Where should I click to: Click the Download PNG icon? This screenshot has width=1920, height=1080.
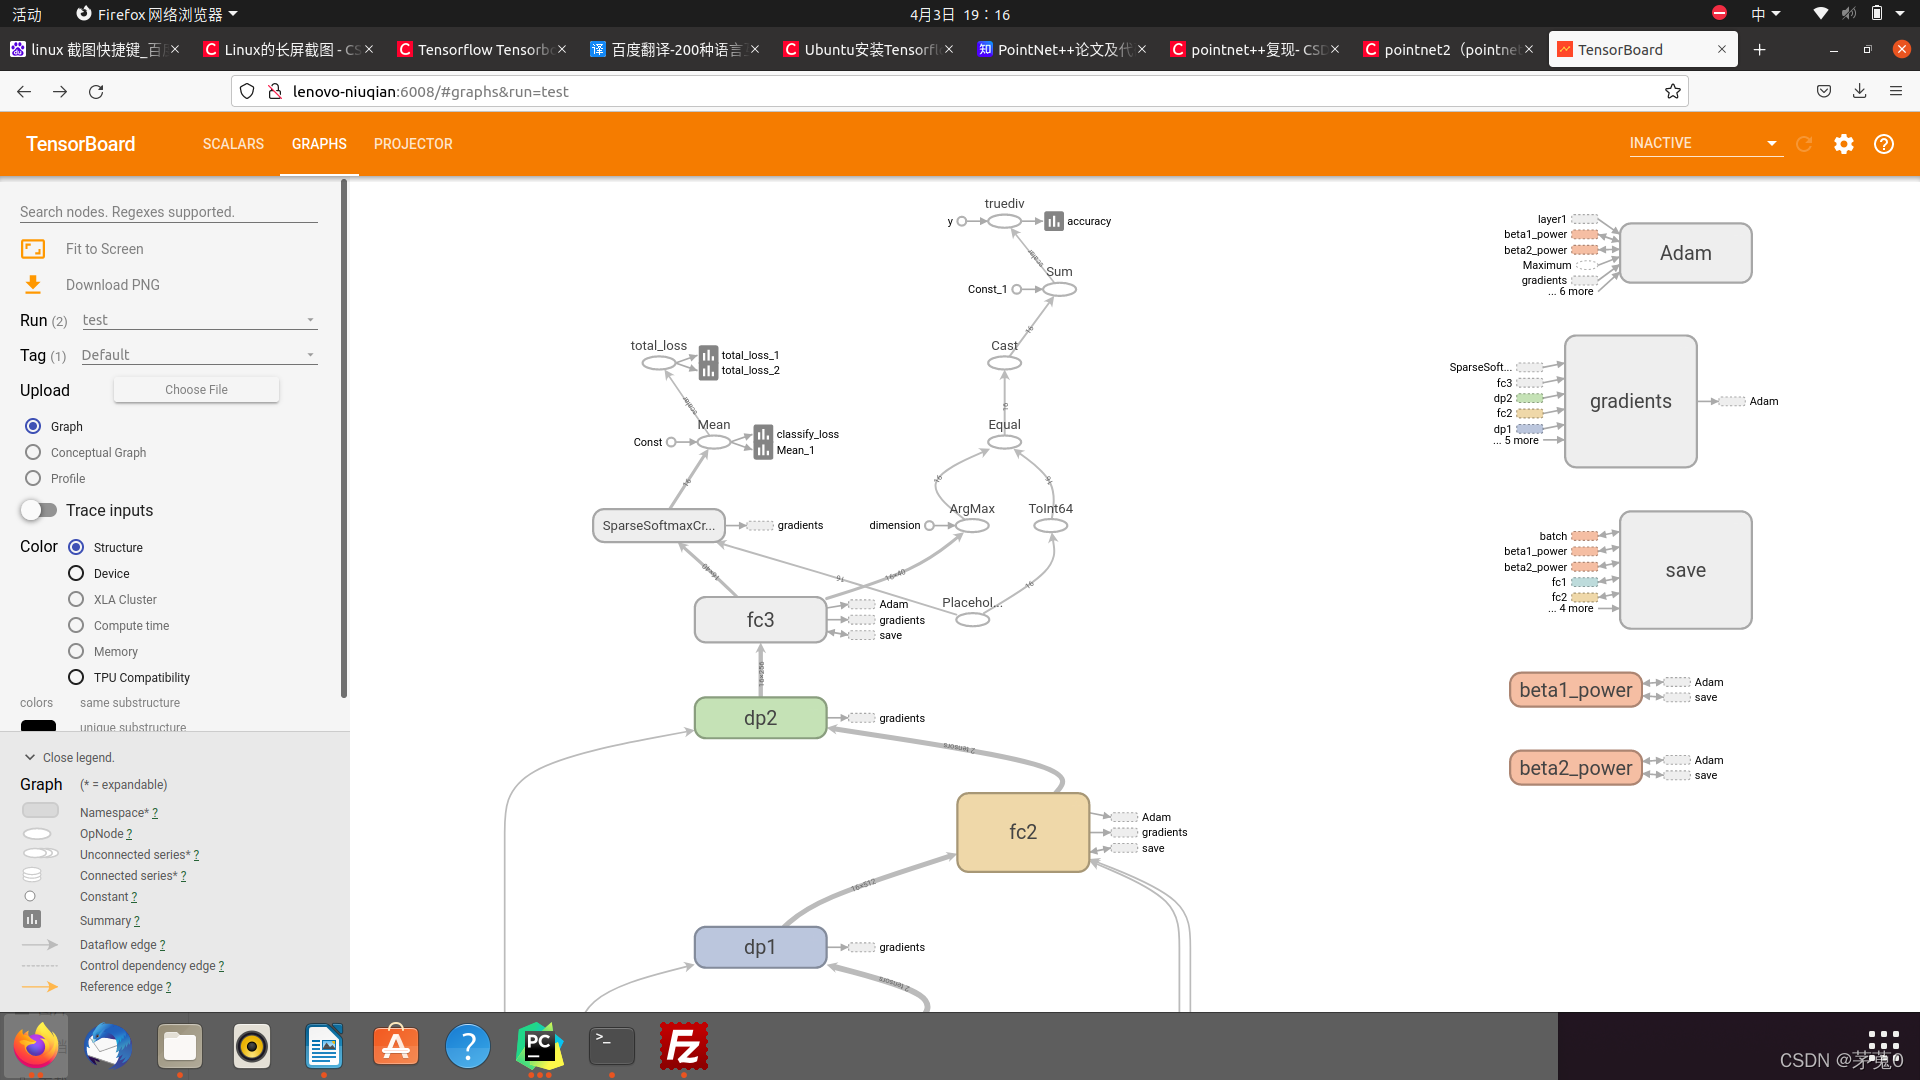coord(33,285)
